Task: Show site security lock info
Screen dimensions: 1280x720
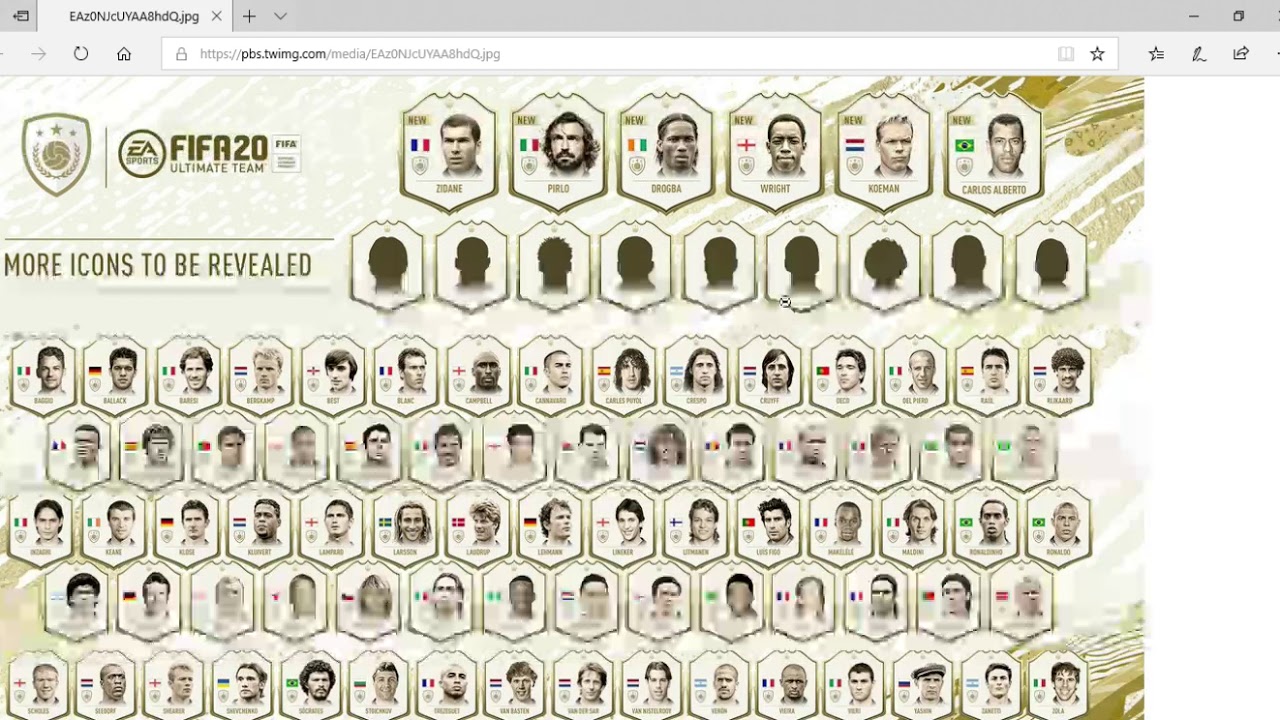Action: click(181, 54)
